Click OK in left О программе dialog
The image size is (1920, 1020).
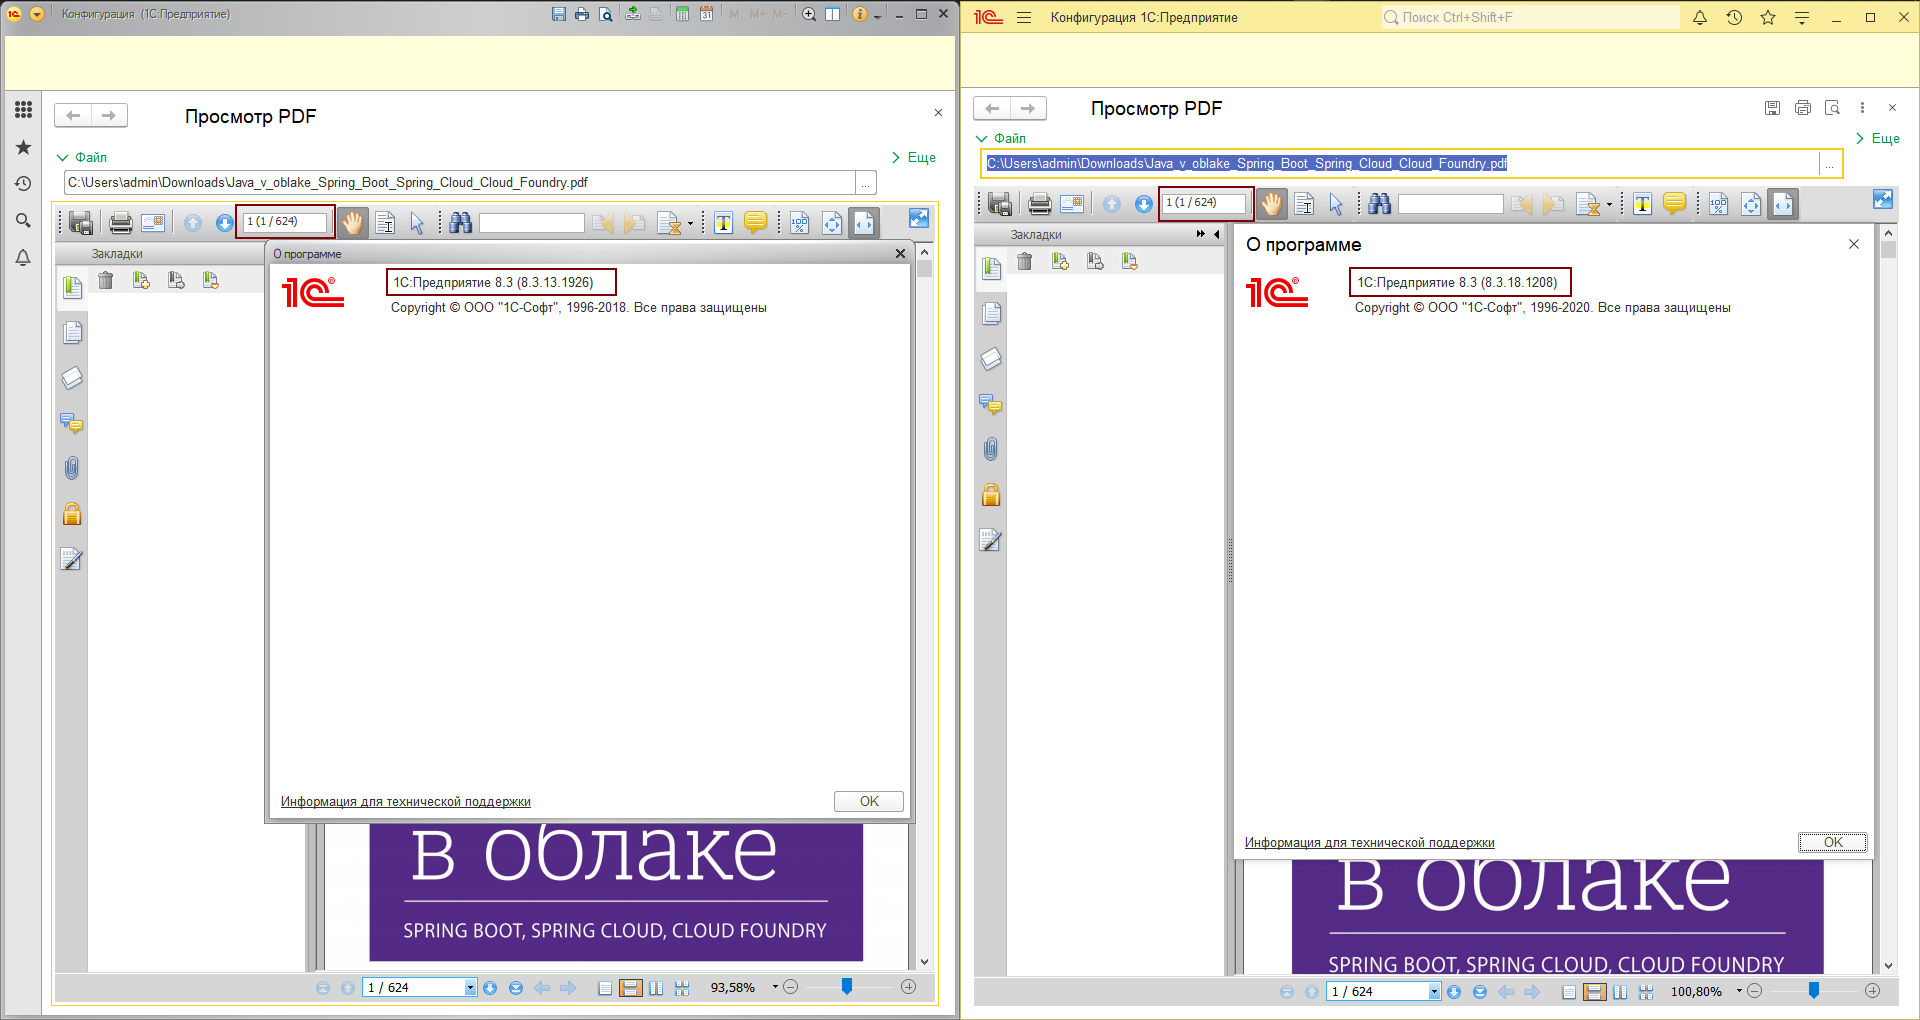(869, 801)
